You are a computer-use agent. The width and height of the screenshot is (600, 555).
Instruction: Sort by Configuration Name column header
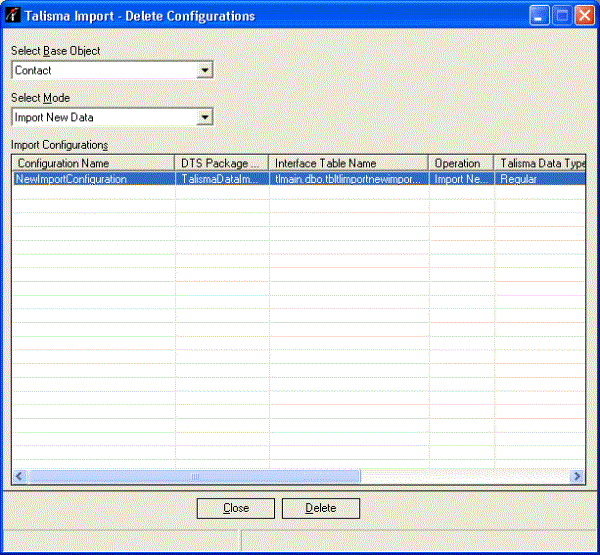click(x=93, y=163)
